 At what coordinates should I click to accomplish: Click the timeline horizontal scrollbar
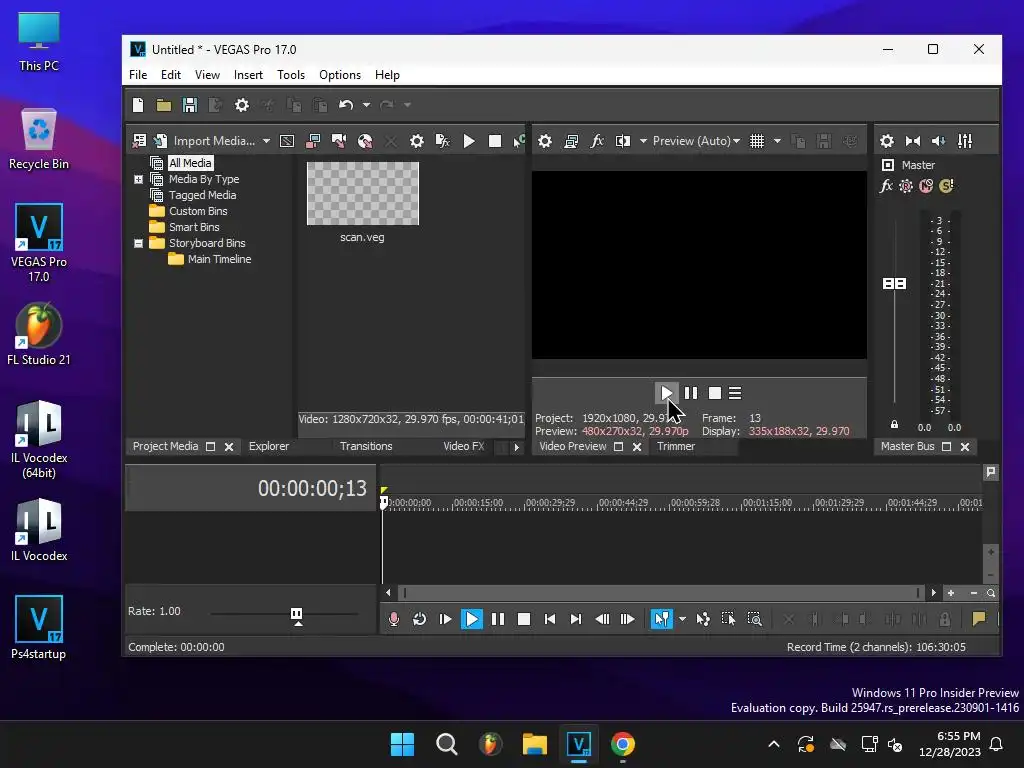pyautogui.click(x=660, y=593)
